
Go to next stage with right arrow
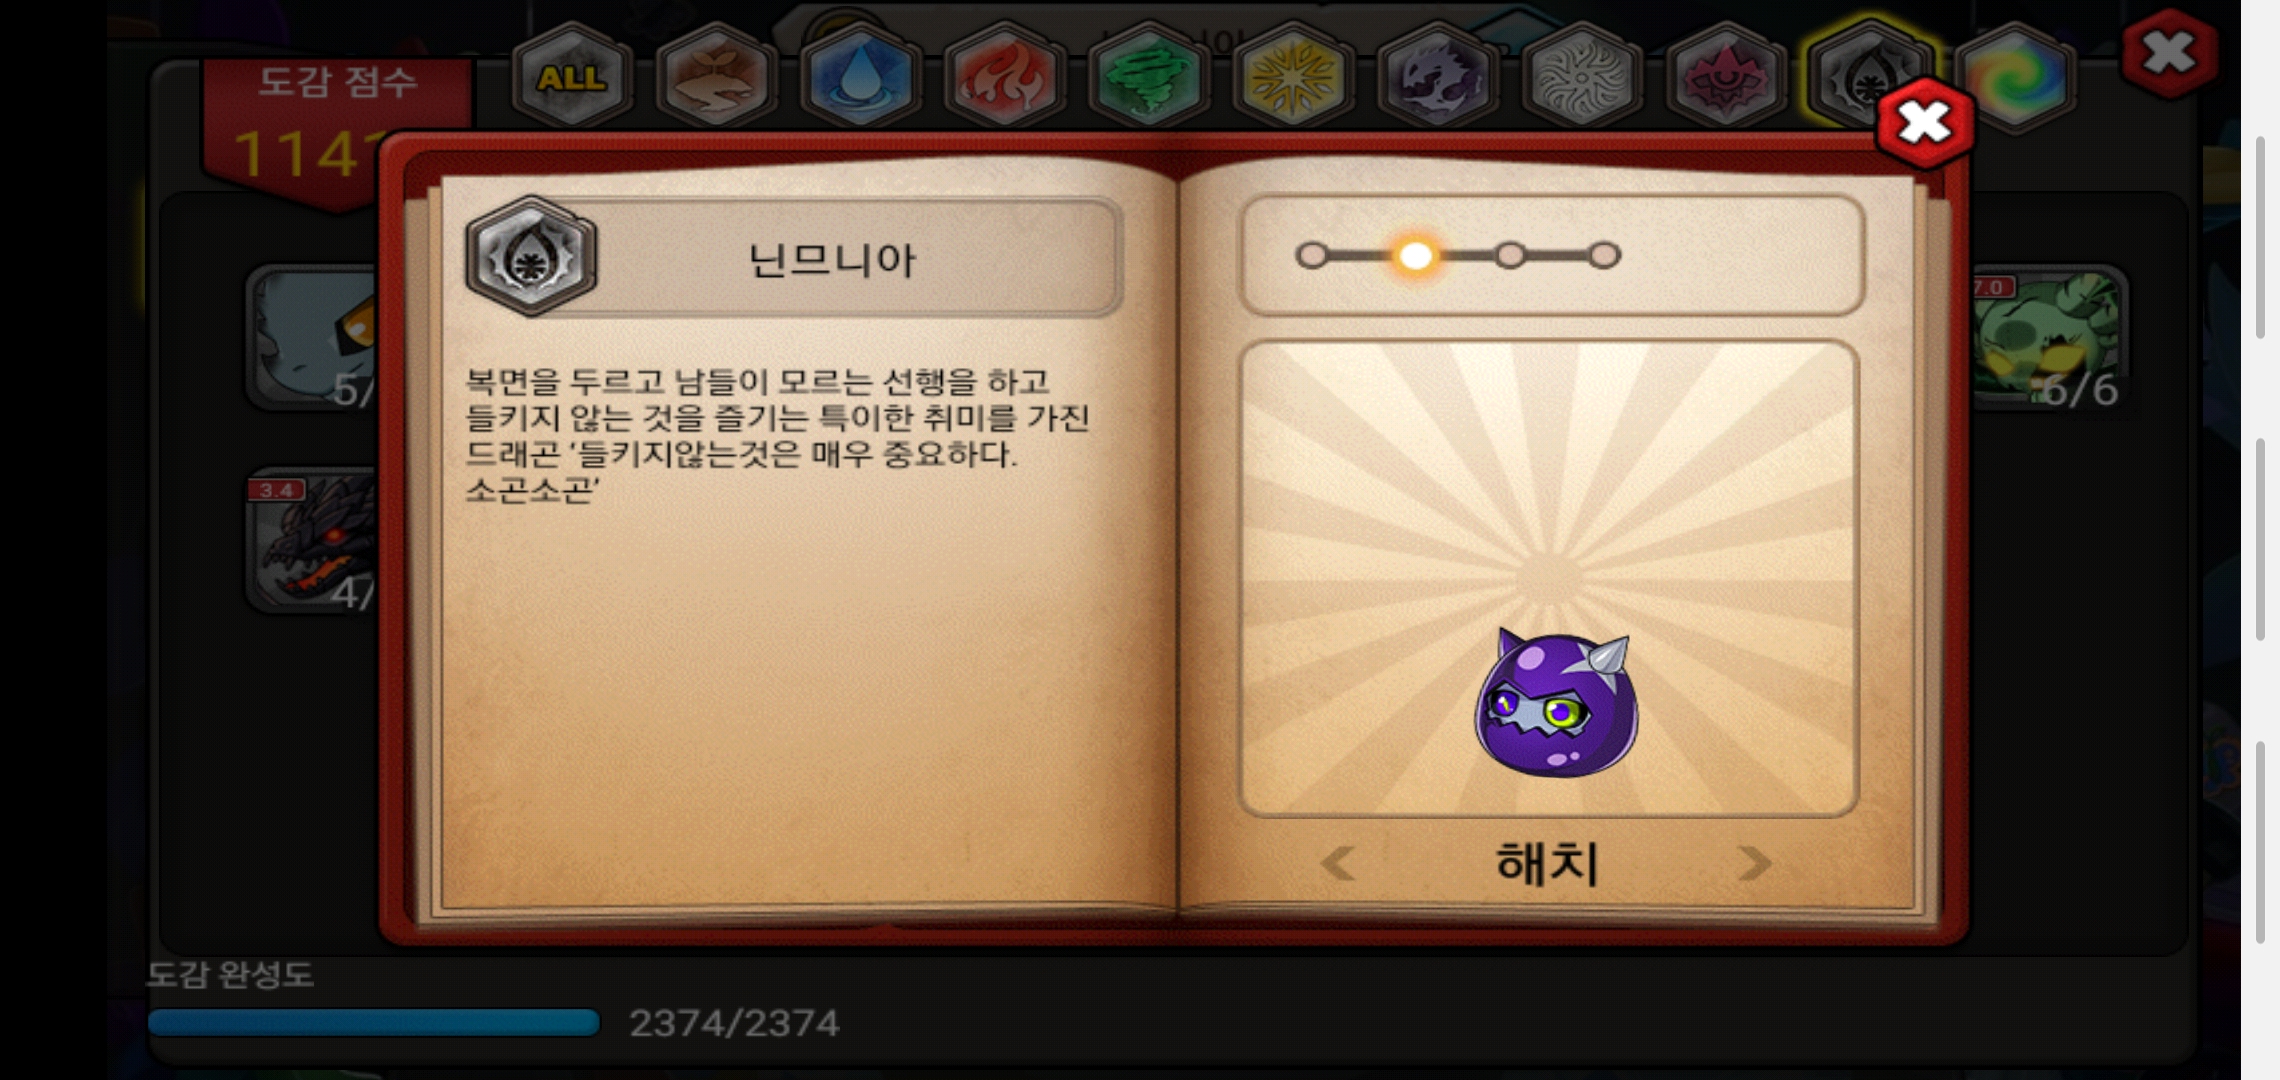tap(1754, 862)
